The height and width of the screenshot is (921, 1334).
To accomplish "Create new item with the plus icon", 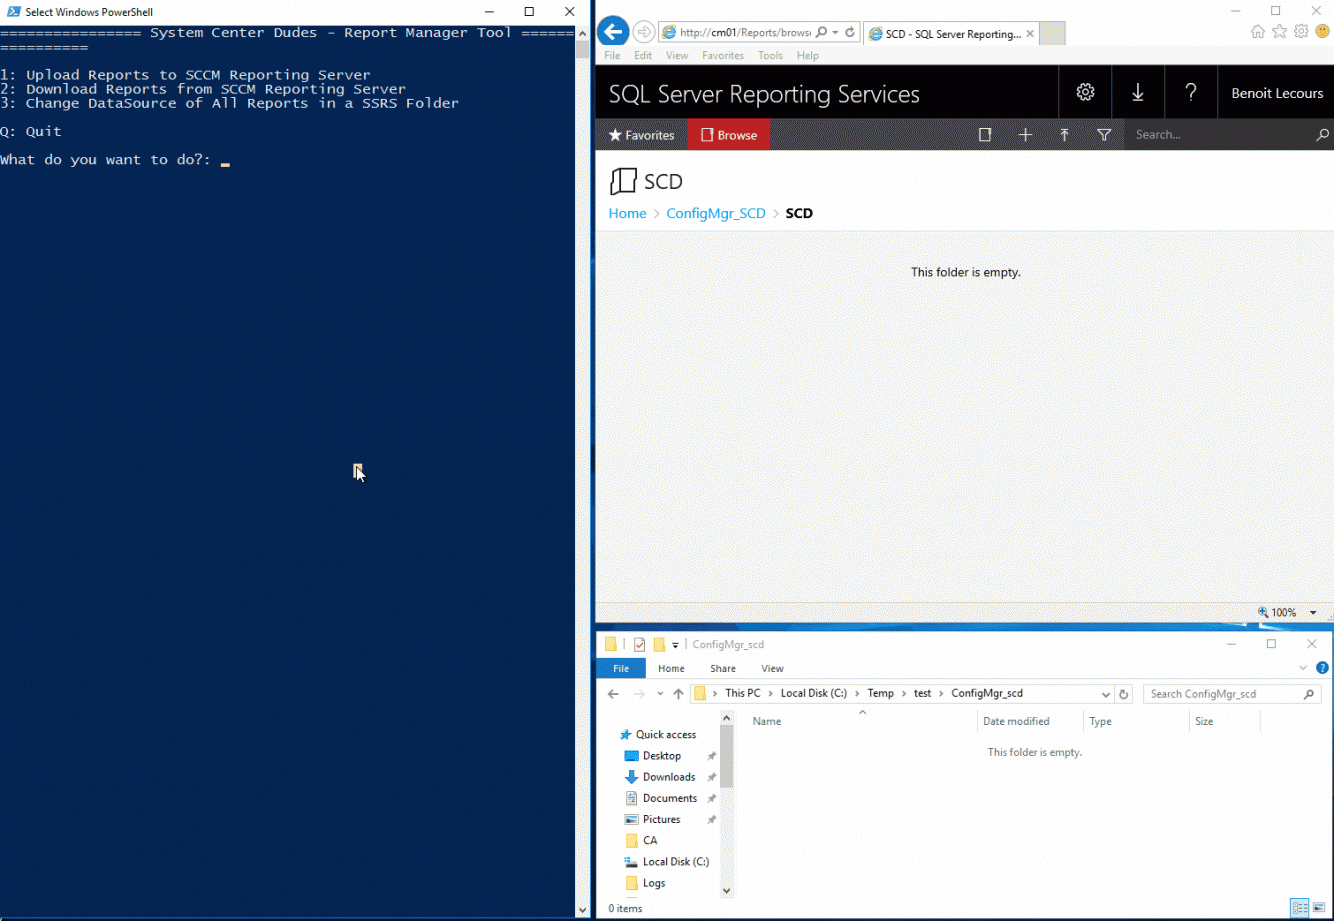I will [1025, 134].
